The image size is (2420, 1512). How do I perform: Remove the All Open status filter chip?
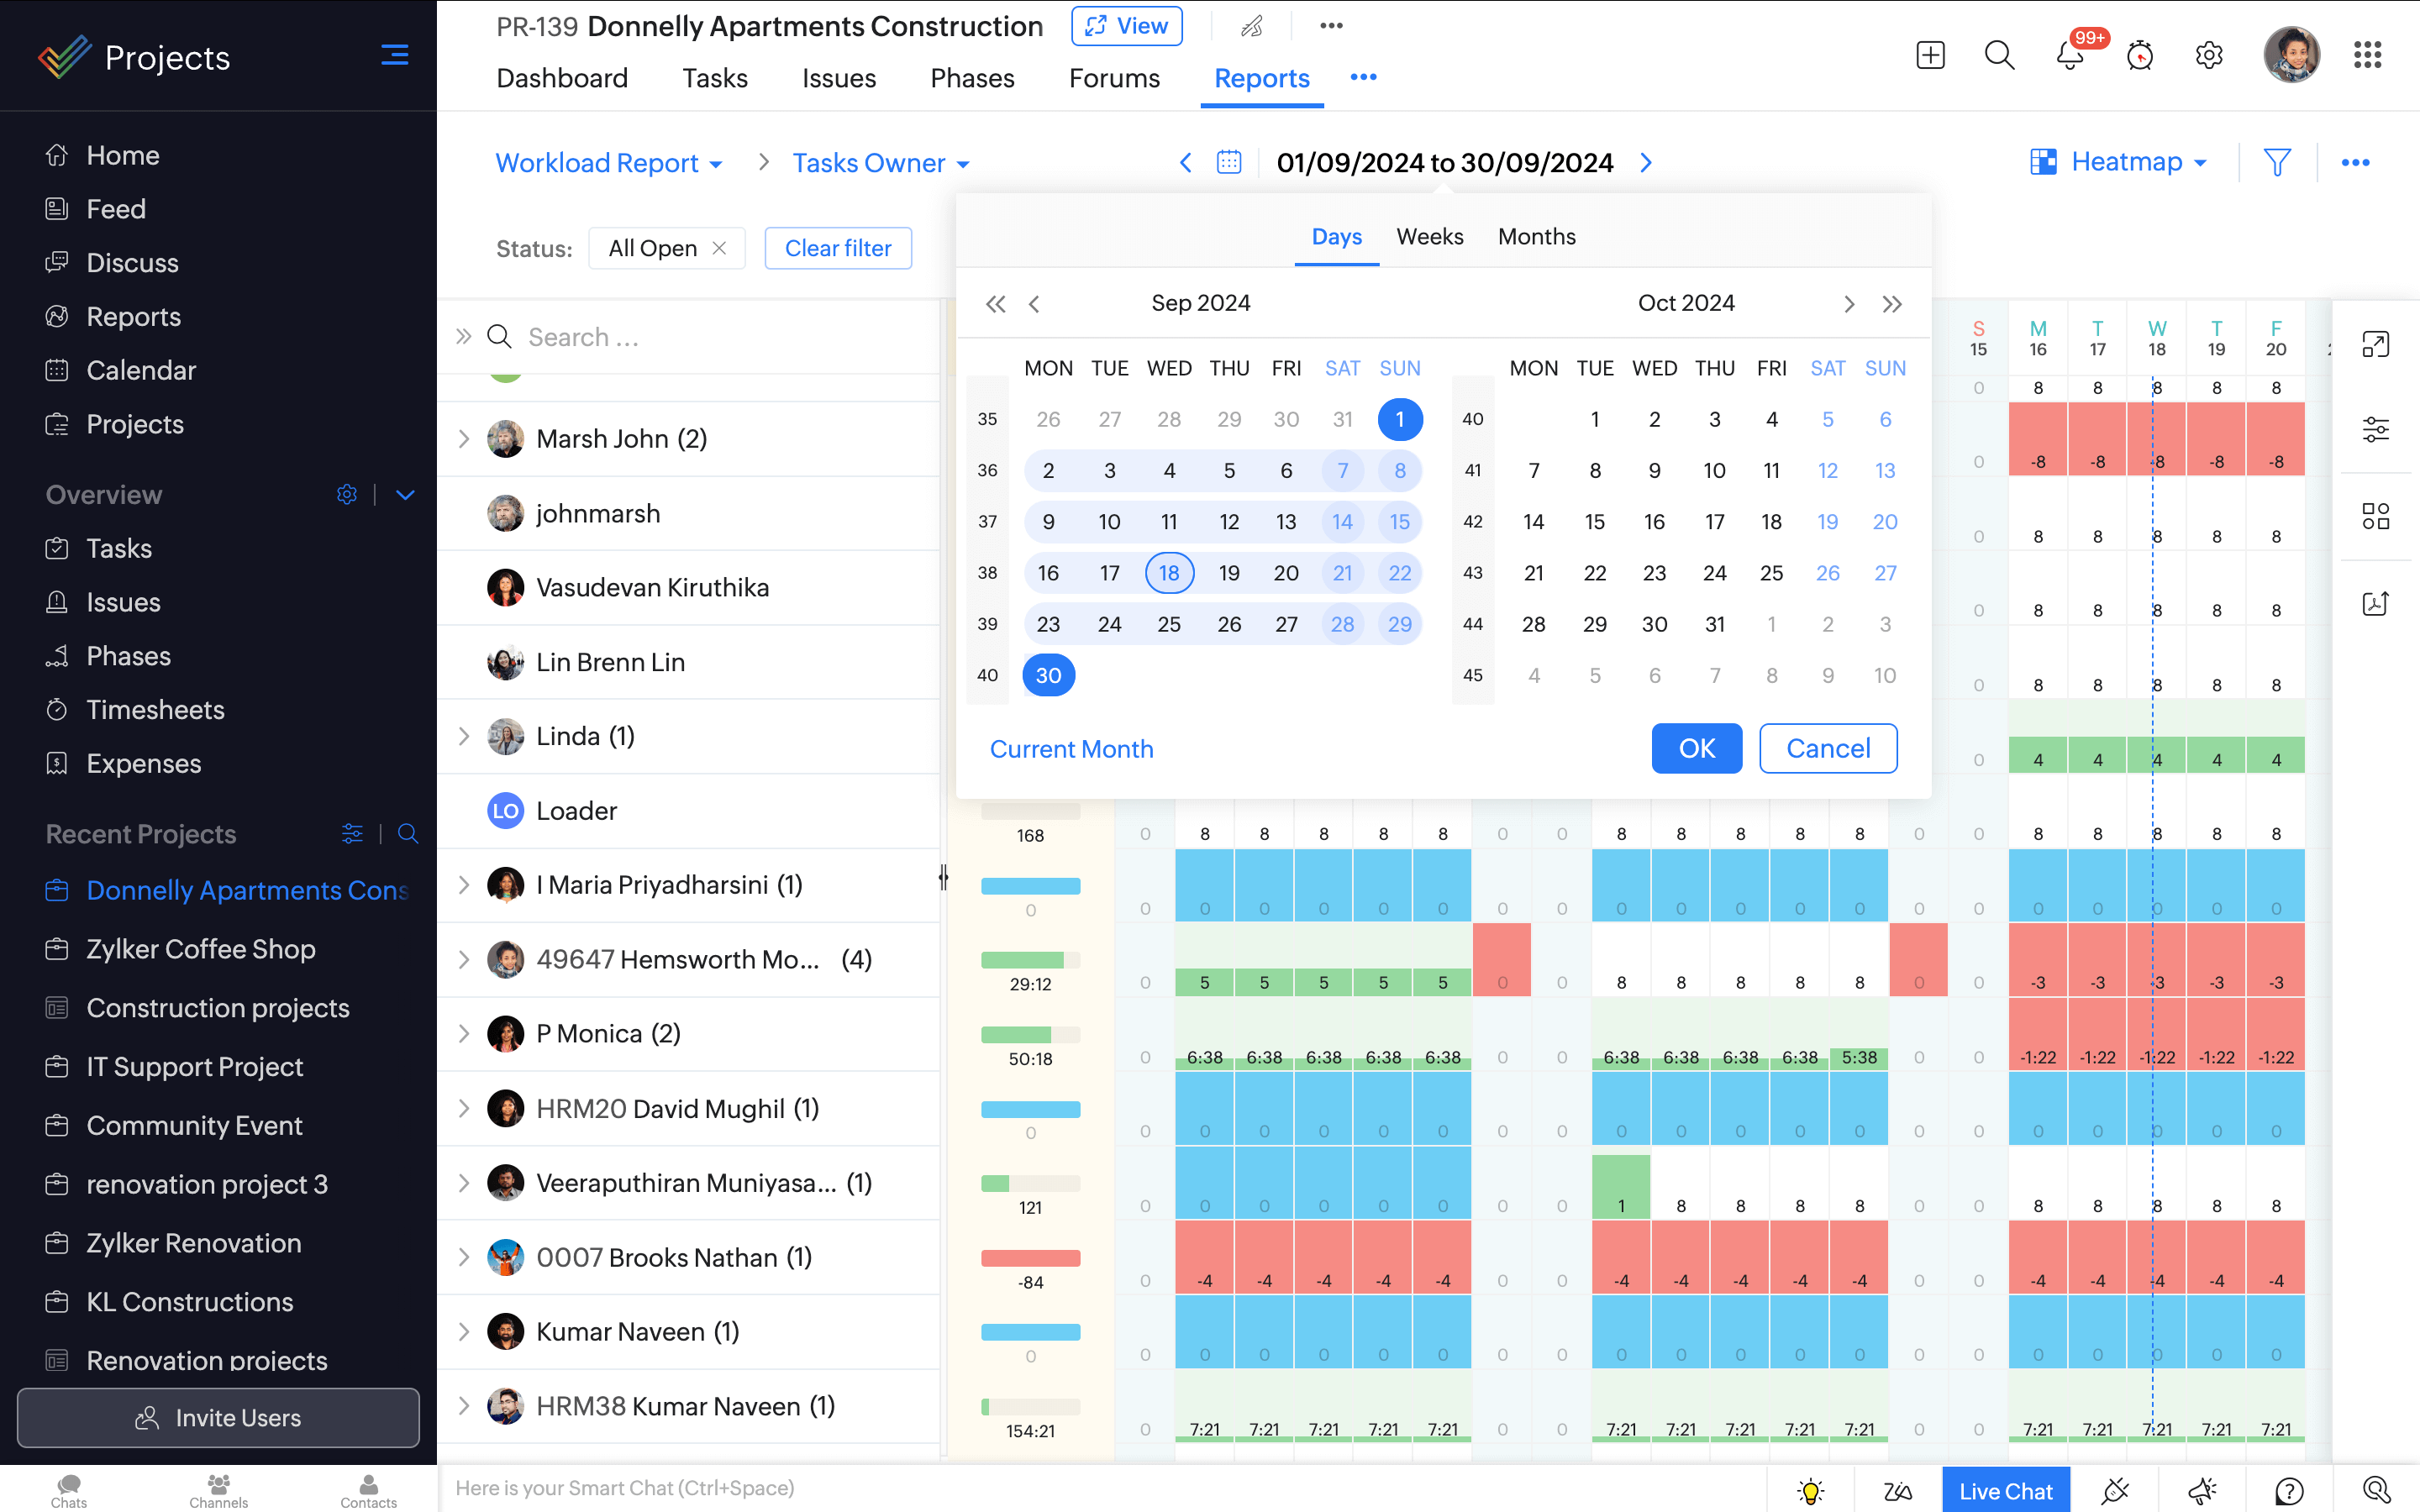click(719, 248)
